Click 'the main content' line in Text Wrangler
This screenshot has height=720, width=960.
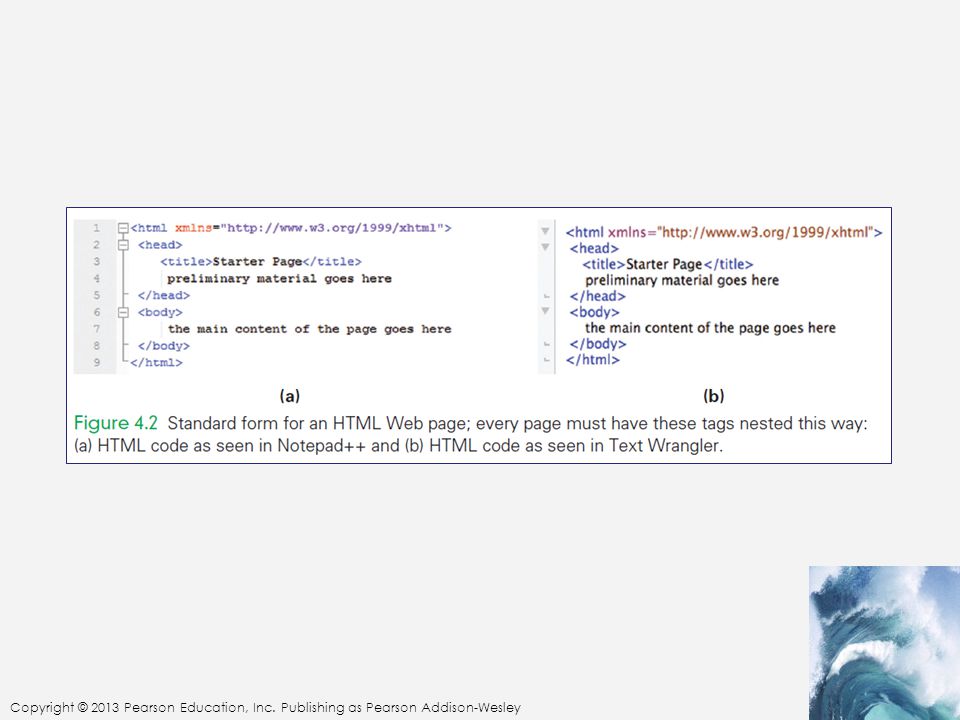(x=710, y=328)
